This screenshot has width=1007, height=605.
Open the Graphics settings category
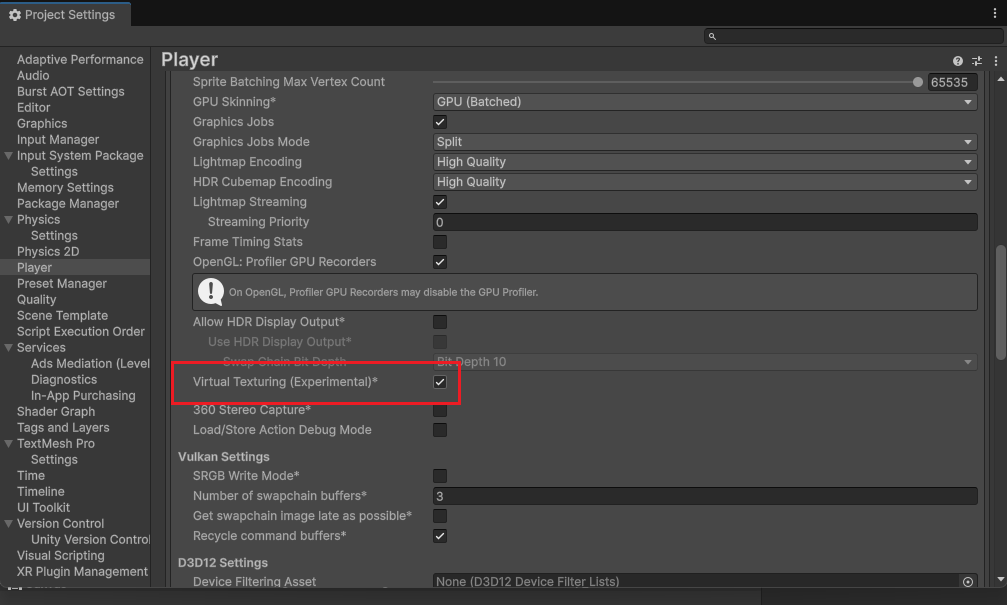tap(42, 124)
